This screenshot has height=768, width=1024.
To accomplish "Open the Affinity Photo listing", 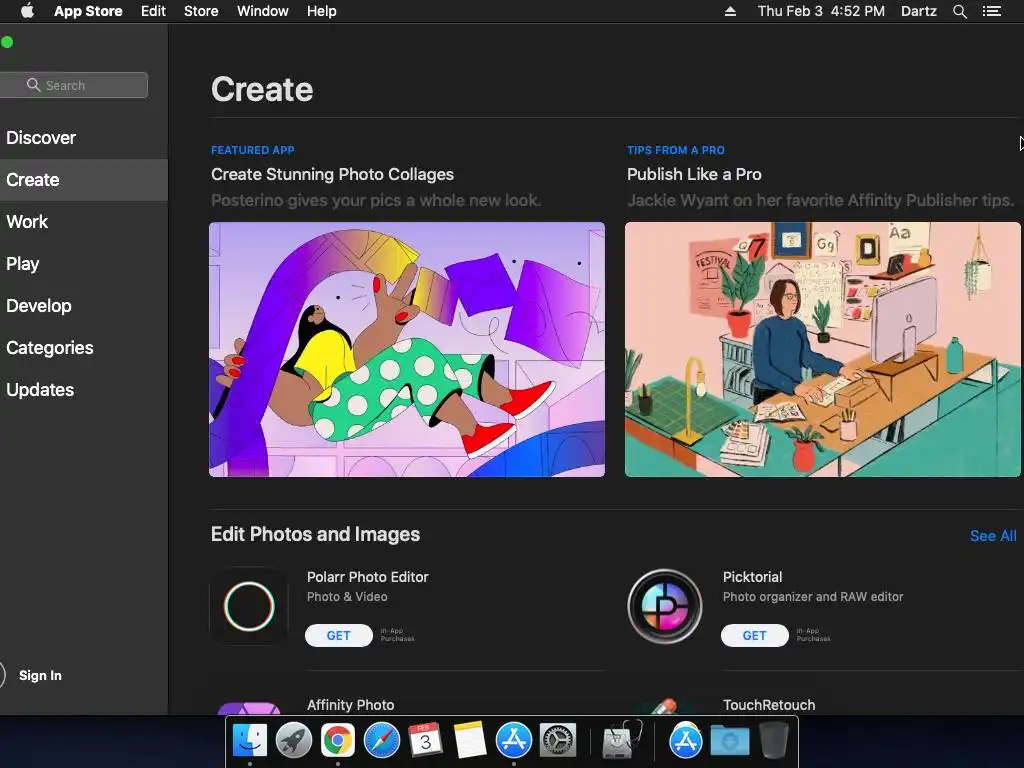I will [x=351, y=705].
